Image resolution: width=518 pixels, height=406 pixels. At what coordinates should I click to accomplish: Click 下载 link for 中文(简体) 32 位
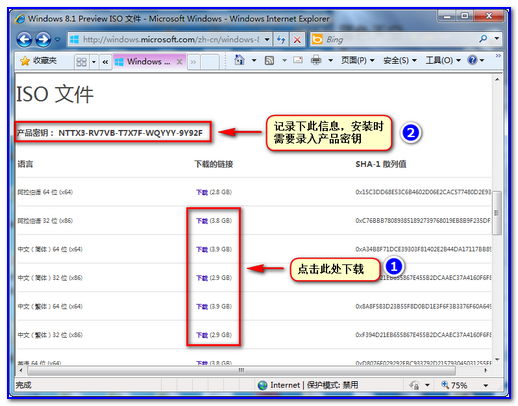click(202, 278)
